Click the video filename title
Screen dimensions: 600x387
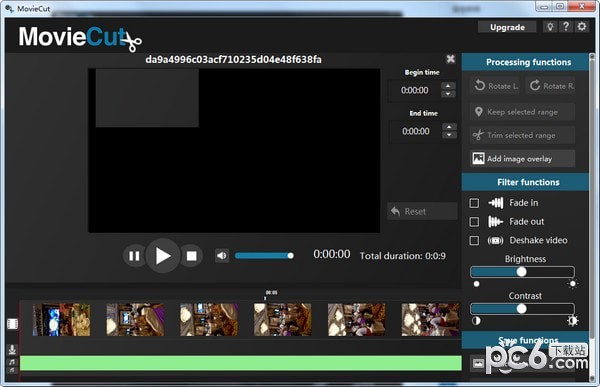tap(233, 59)
